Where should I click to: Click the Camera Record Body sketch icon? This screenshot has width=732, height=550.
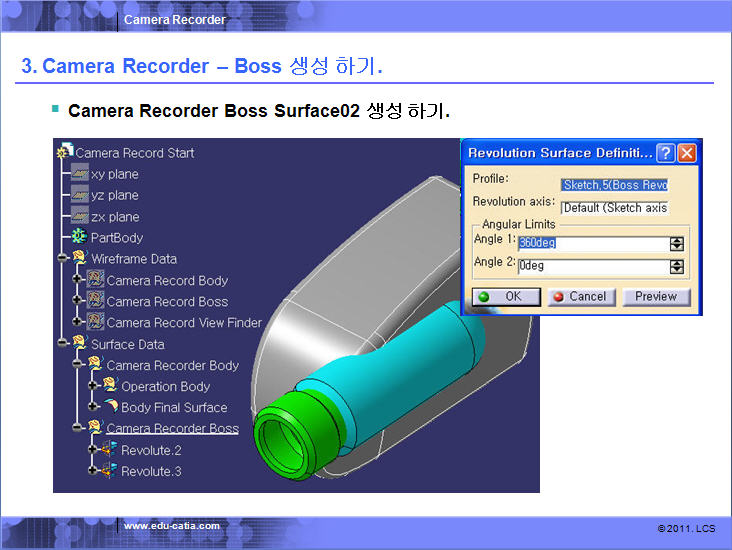point(96,280)
